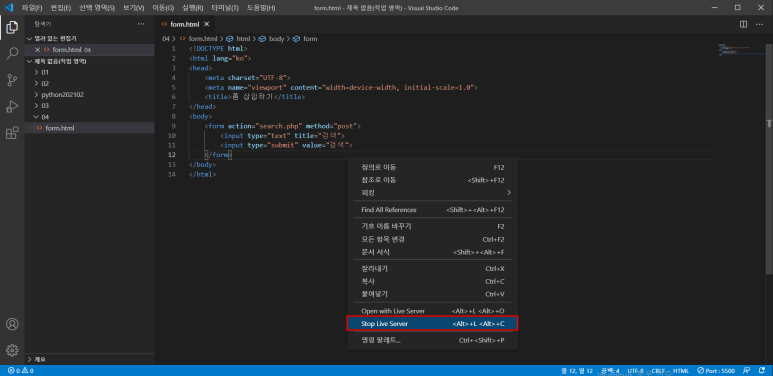Select Find All References in context menu
773x376 pixels.
(432, 210)
